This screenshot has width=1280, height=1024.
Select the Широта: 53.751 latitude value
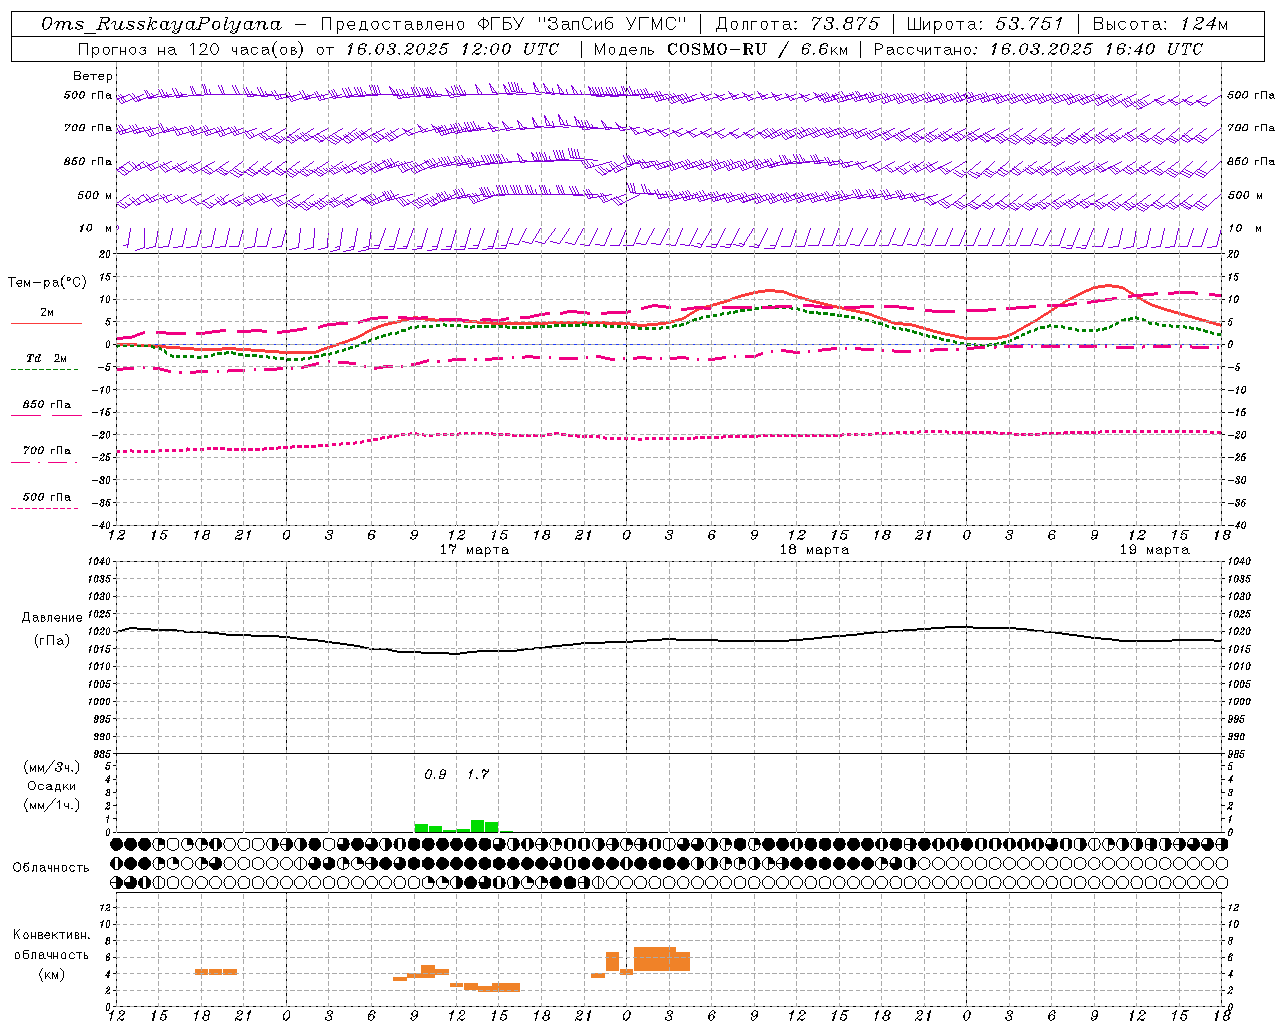tap(985, 24)
